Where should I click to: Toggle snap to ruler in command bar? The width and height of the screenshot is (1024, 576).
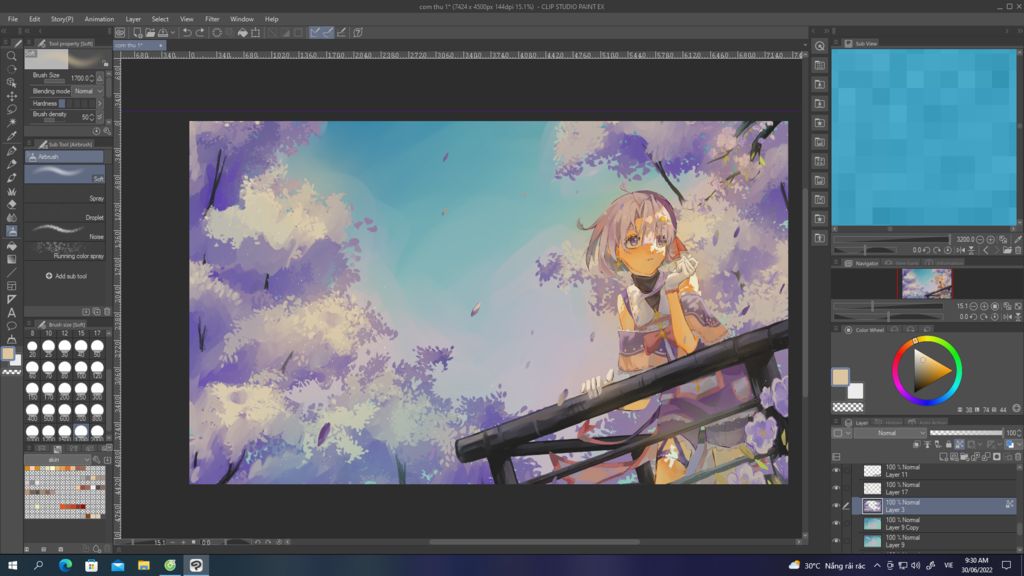315,32
